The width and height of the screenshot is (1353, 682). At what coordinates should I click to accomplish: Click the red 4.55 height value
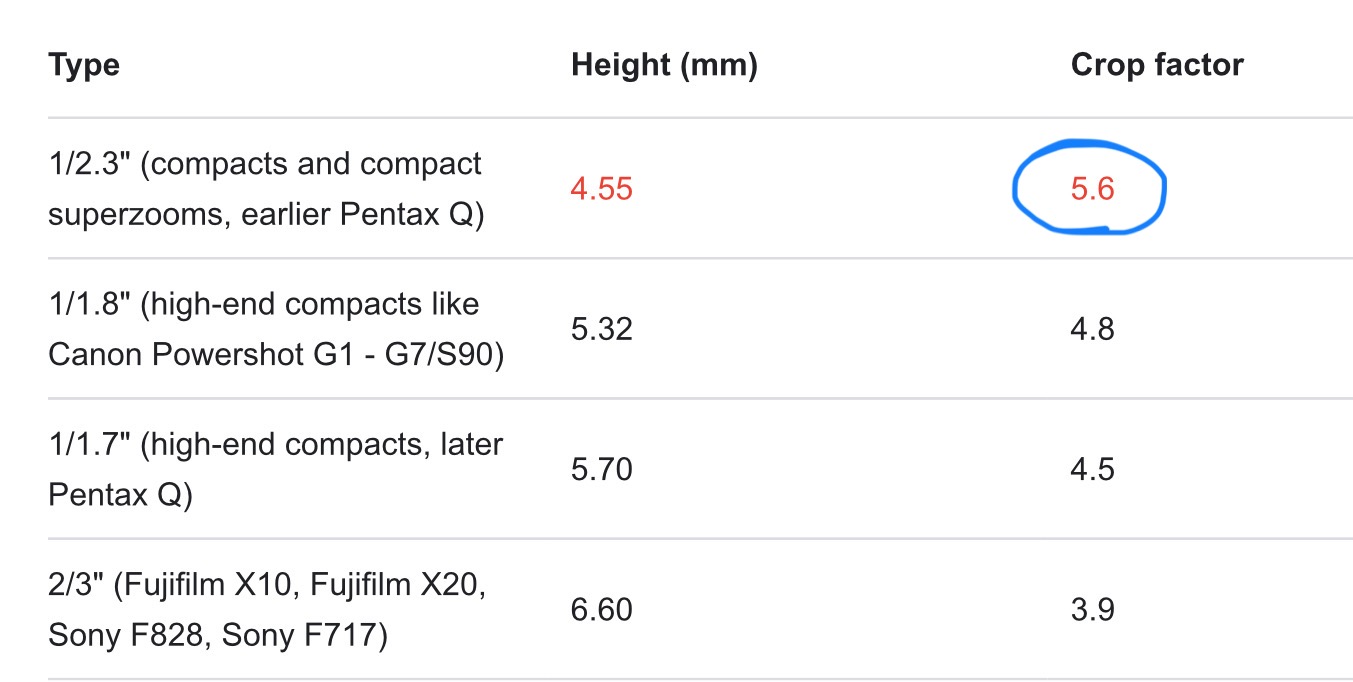(x=602, y=190)
